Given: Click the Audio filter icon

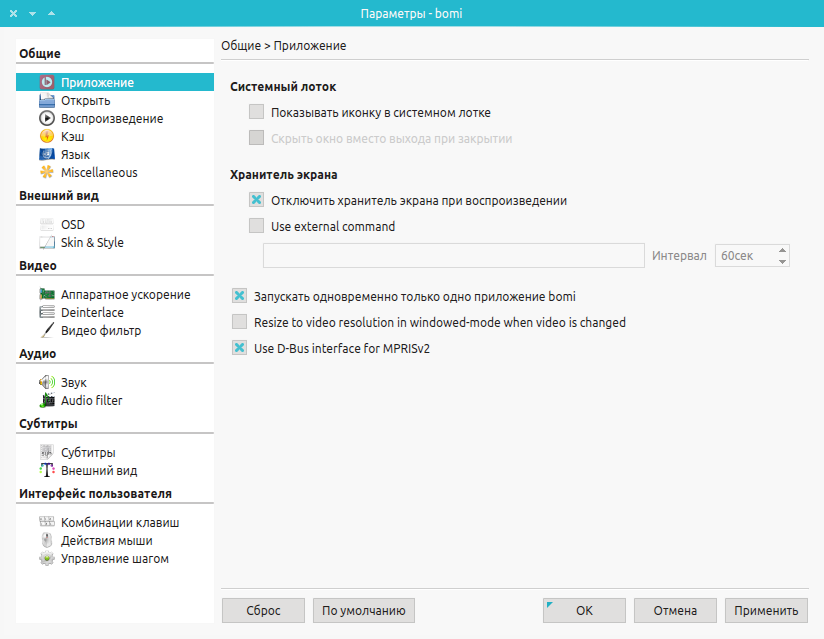Looking at the screenshot, I should [x=47, y=400].
